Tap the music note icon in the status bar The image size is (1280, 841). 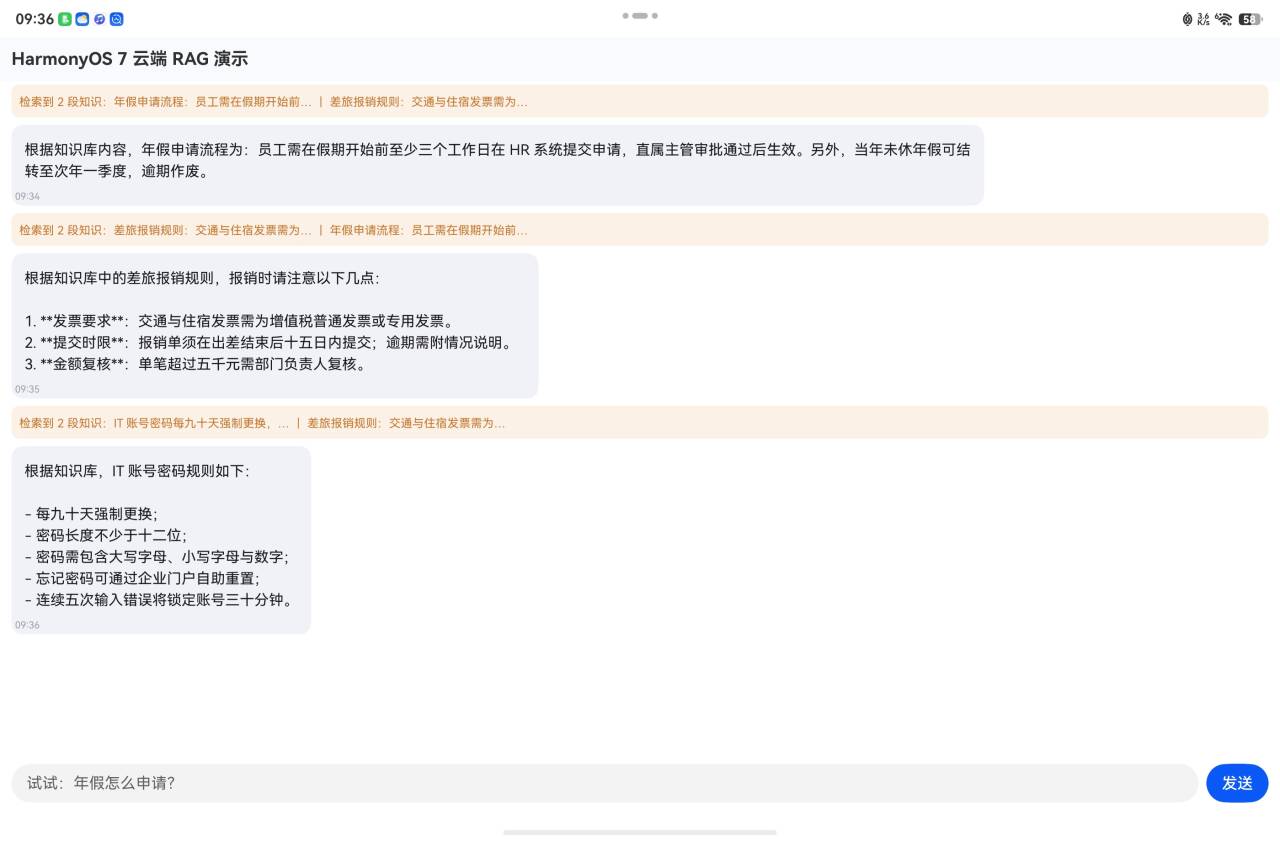point(99,19)
